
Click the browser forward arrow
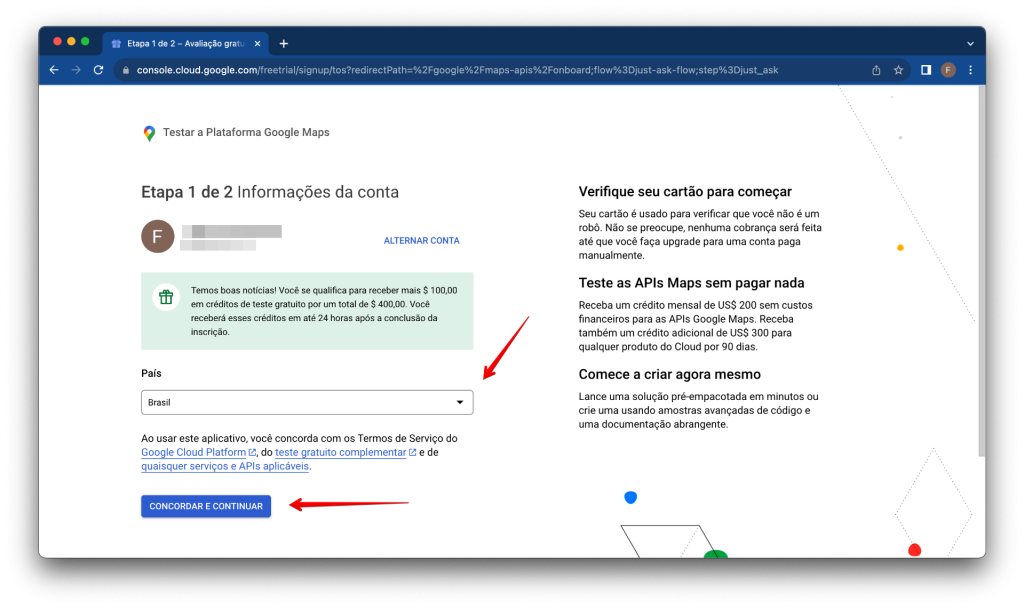pos(76,70)
